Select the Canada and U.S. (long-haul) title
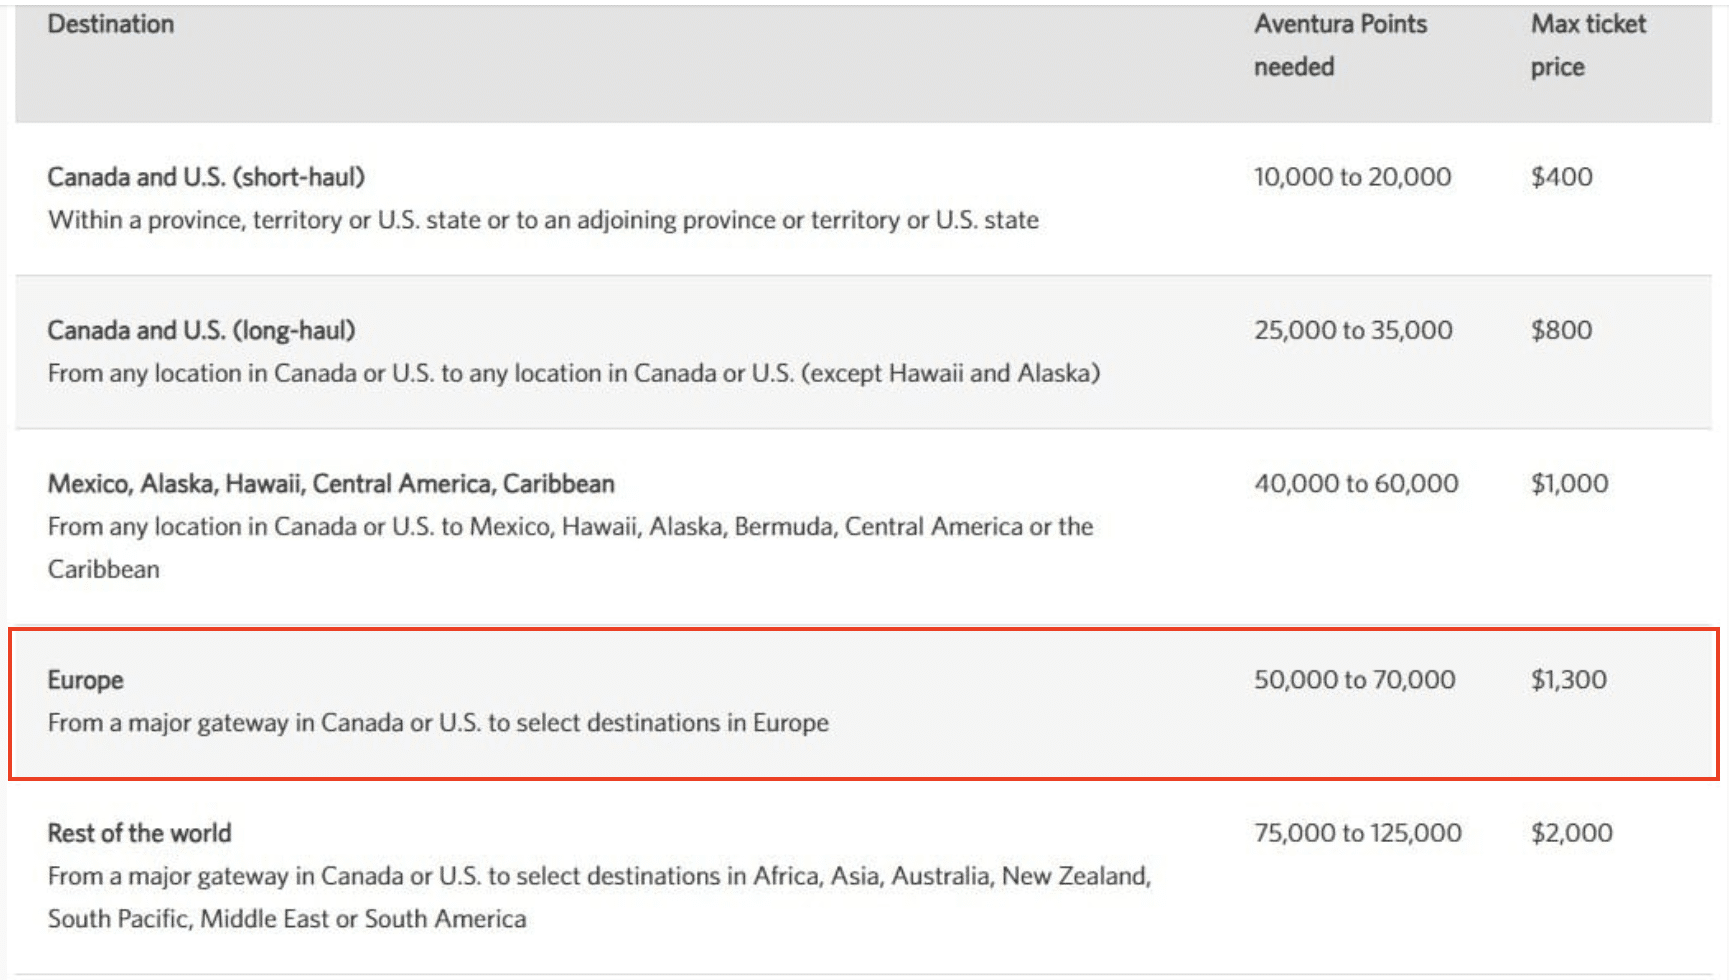Screen dimensions: 1729x980 201,330
